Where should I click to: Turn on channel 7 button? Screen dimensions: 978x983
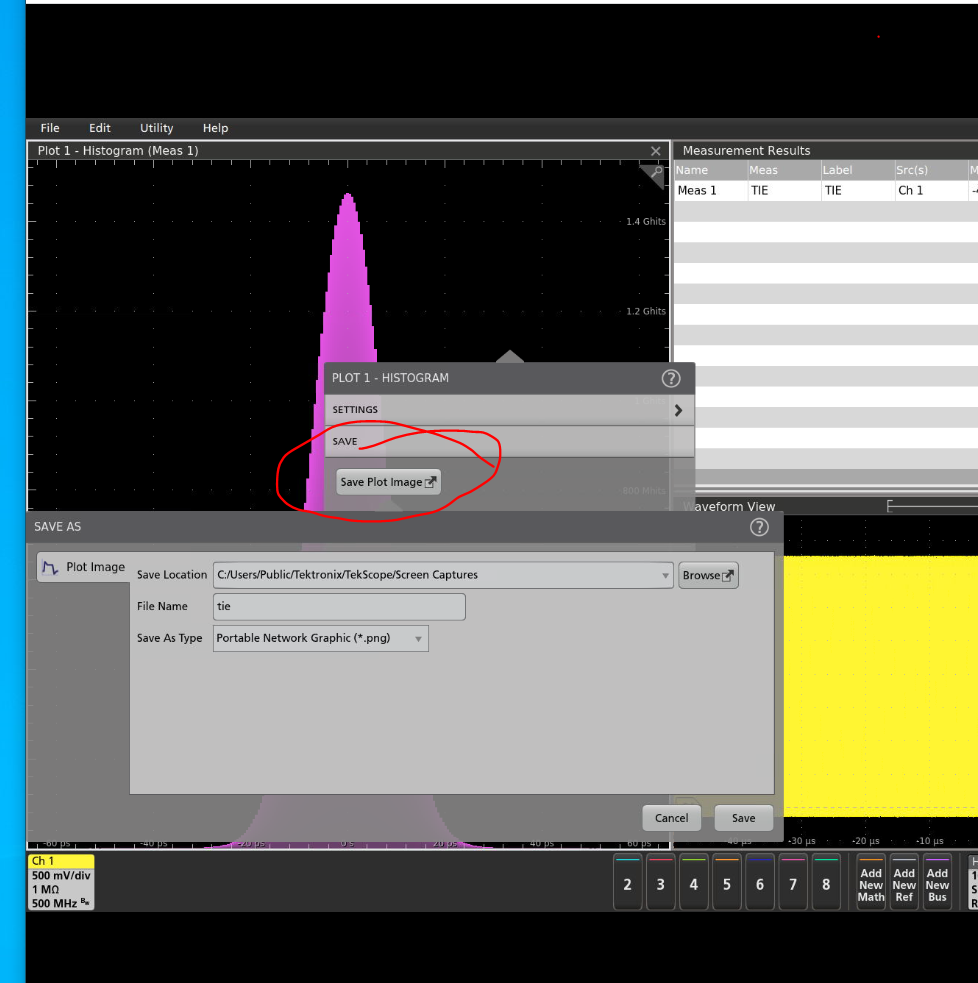(793, 882)
